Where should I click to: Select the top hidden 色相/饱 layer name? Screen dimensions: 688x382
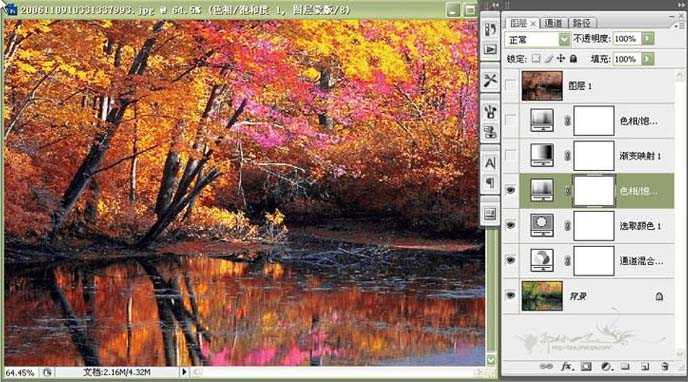638,121
